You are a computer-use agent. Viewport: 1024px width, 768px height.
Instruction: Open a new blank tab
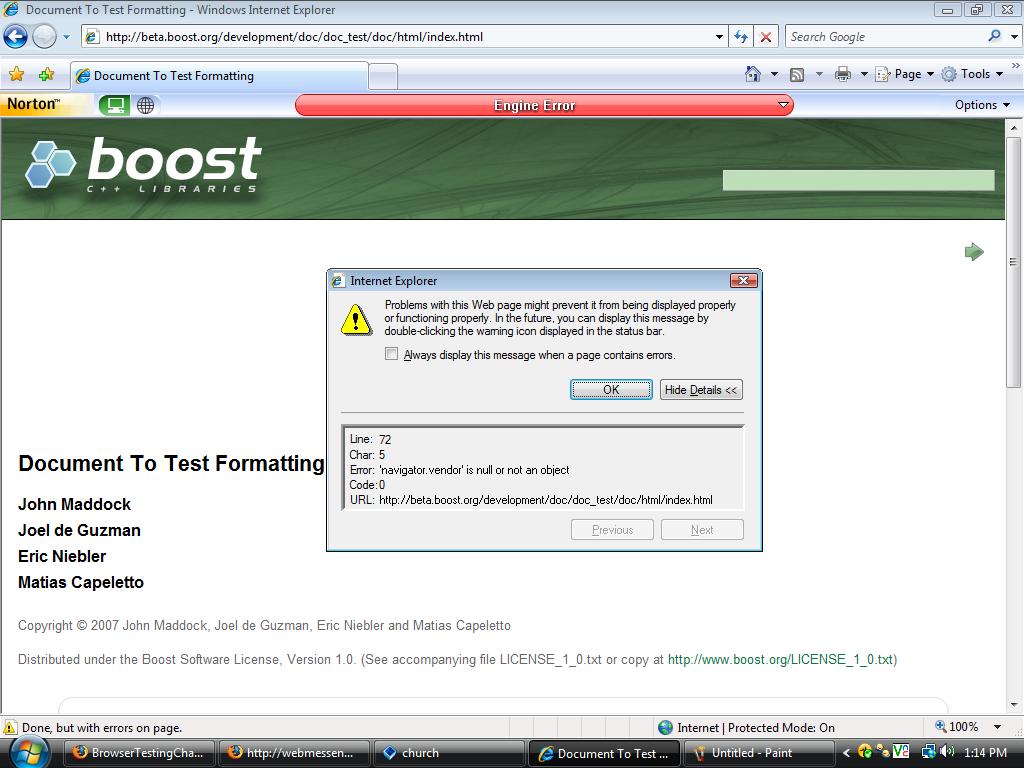pos(383,76)
